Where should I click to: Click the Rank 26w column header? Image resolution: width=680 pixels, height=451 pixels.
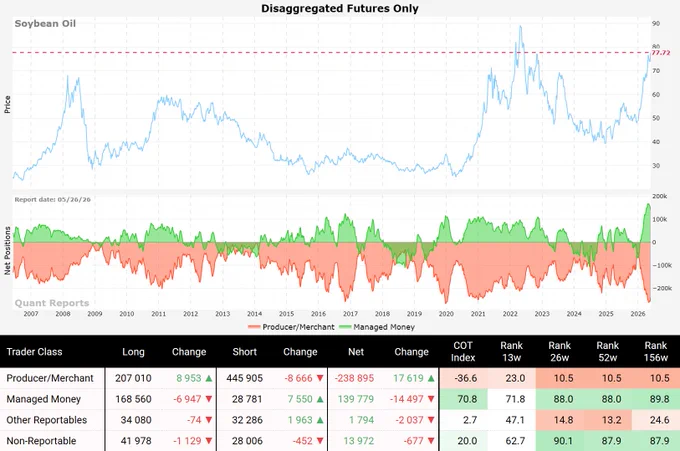pos(559,352)
